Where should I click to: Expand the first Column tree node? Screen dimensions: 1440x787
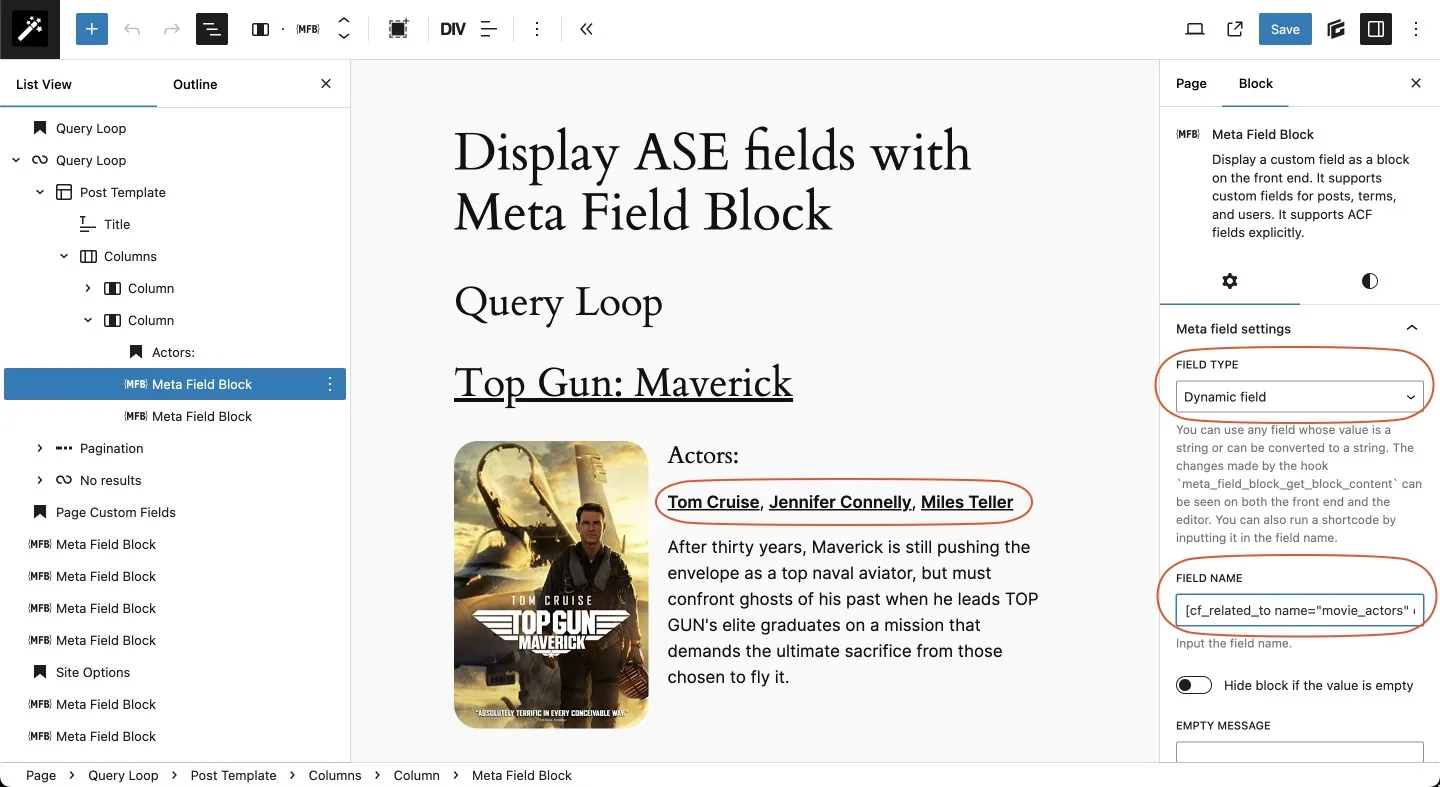pyautogui.click(x=88, y=288)
